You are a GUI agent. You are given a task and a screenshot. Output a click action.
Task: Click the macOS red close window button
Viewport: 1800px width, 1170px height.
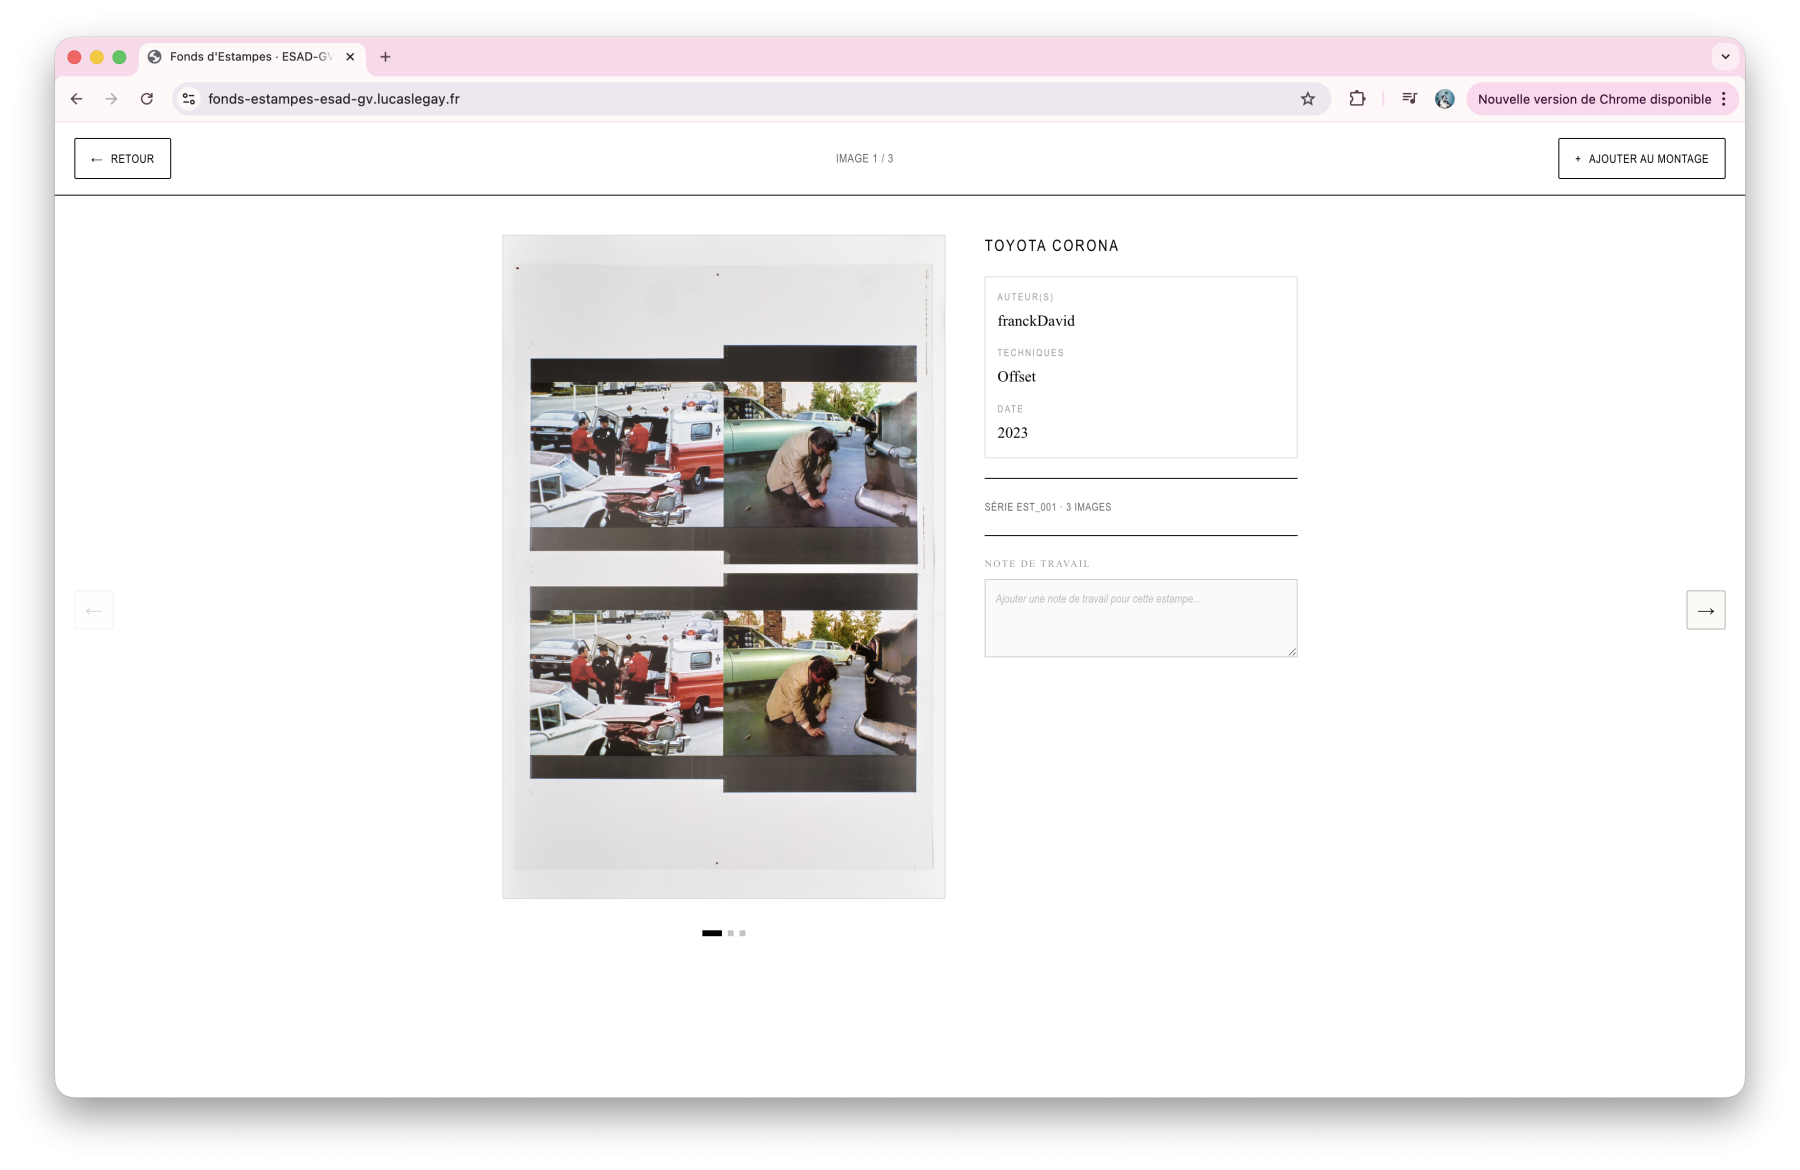point(74,57)
